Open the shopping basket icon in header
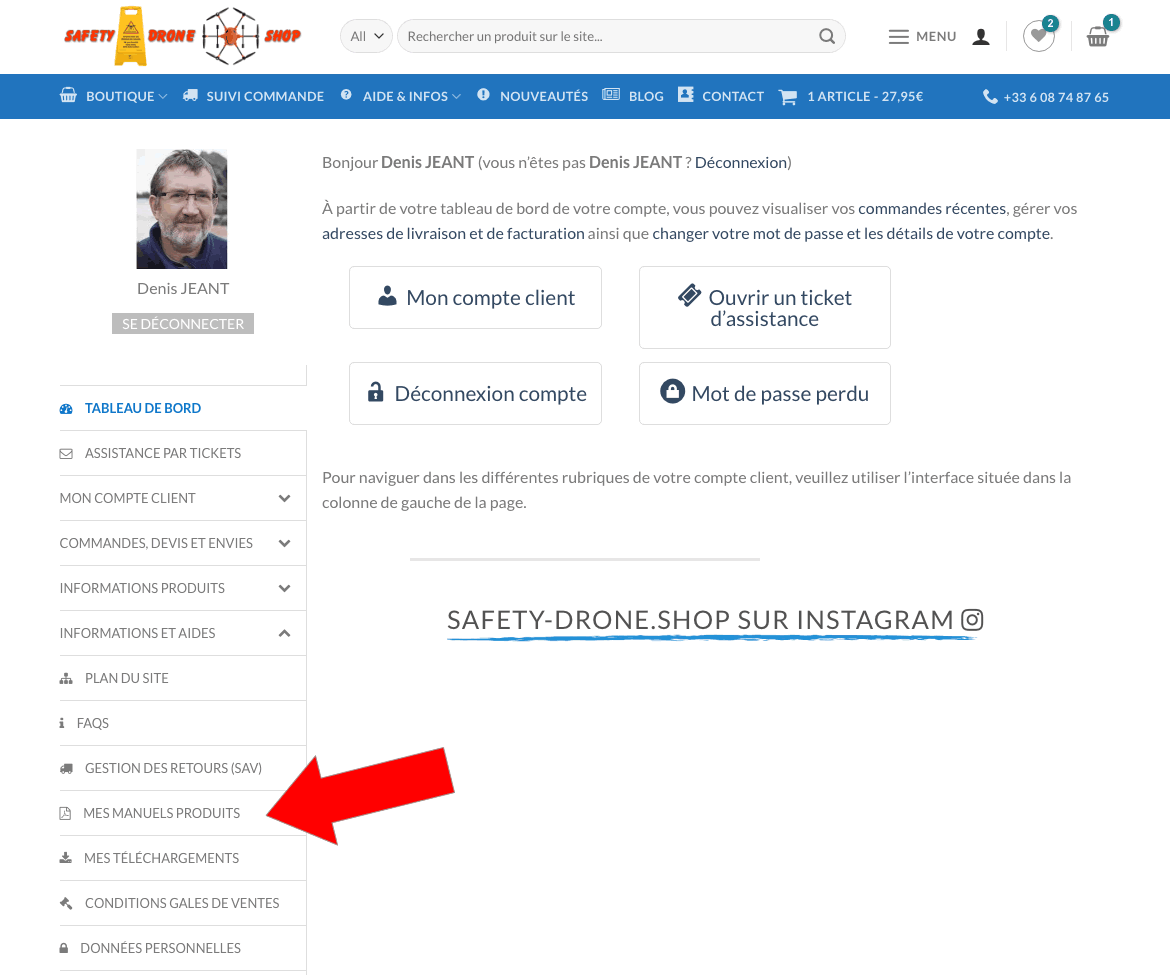1170x975 pixels. [1098, 37]
